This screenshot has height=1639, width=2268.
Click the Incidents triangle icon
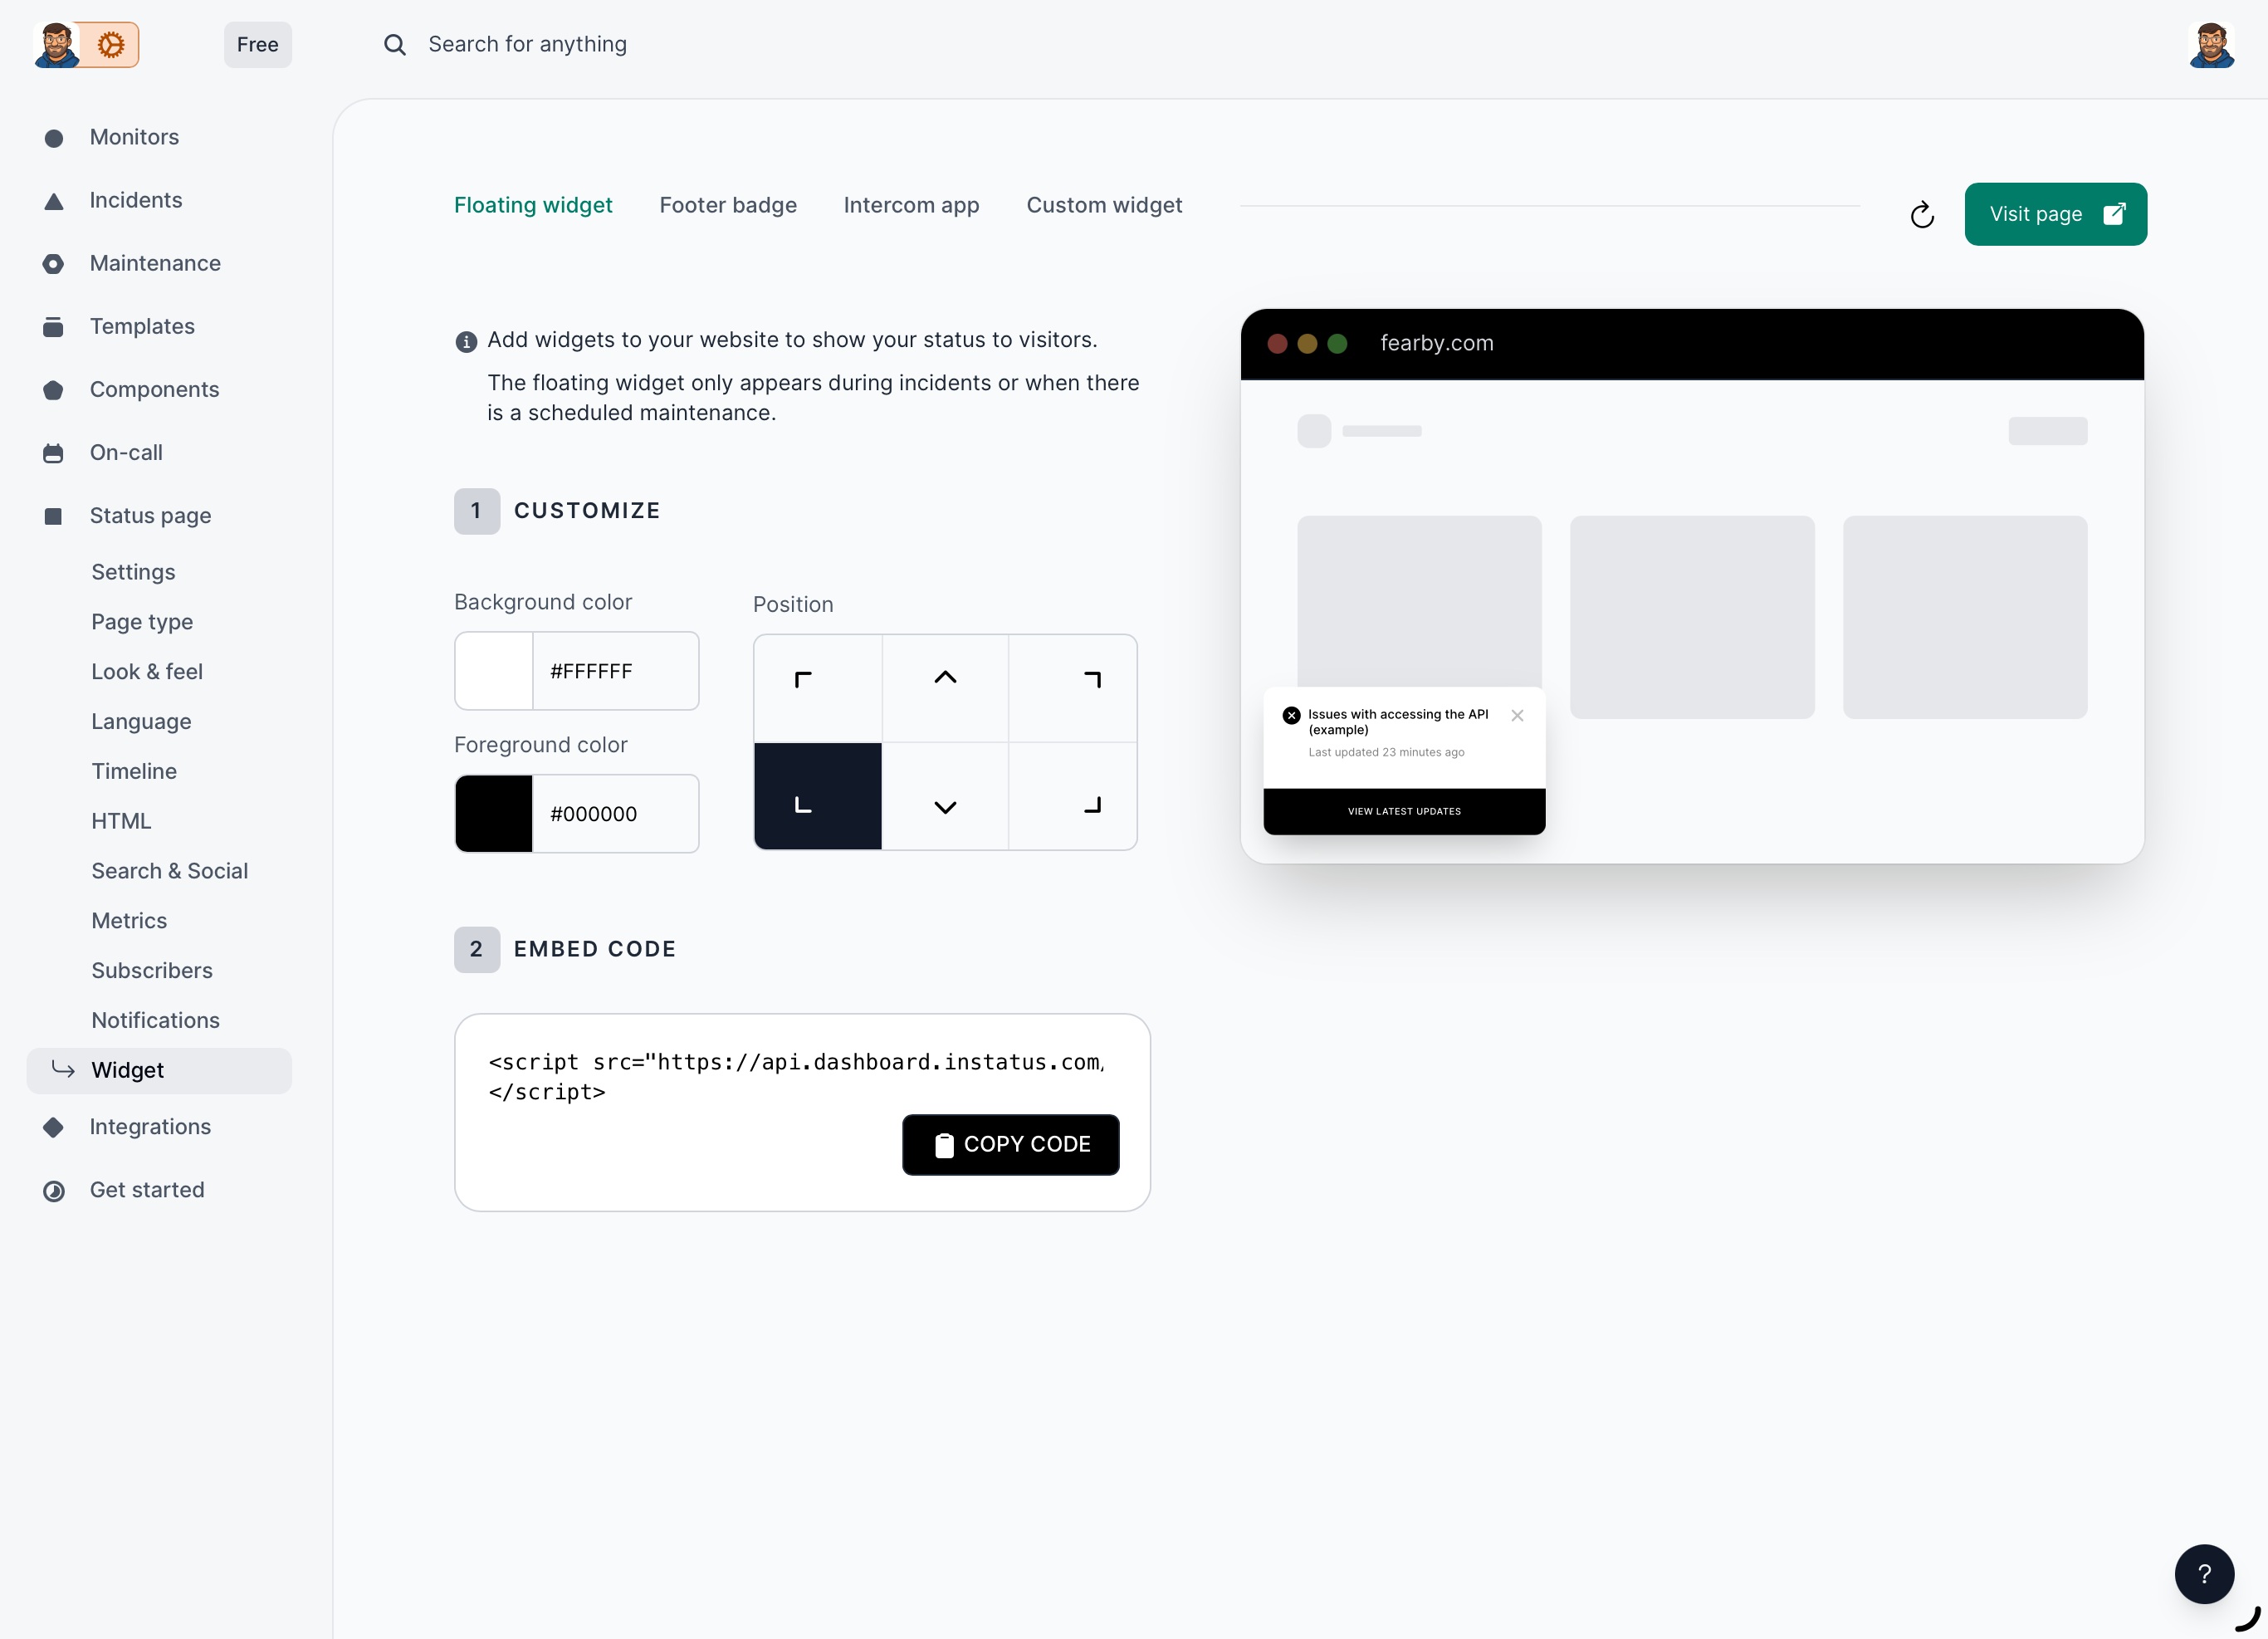(x=54, y=201)
